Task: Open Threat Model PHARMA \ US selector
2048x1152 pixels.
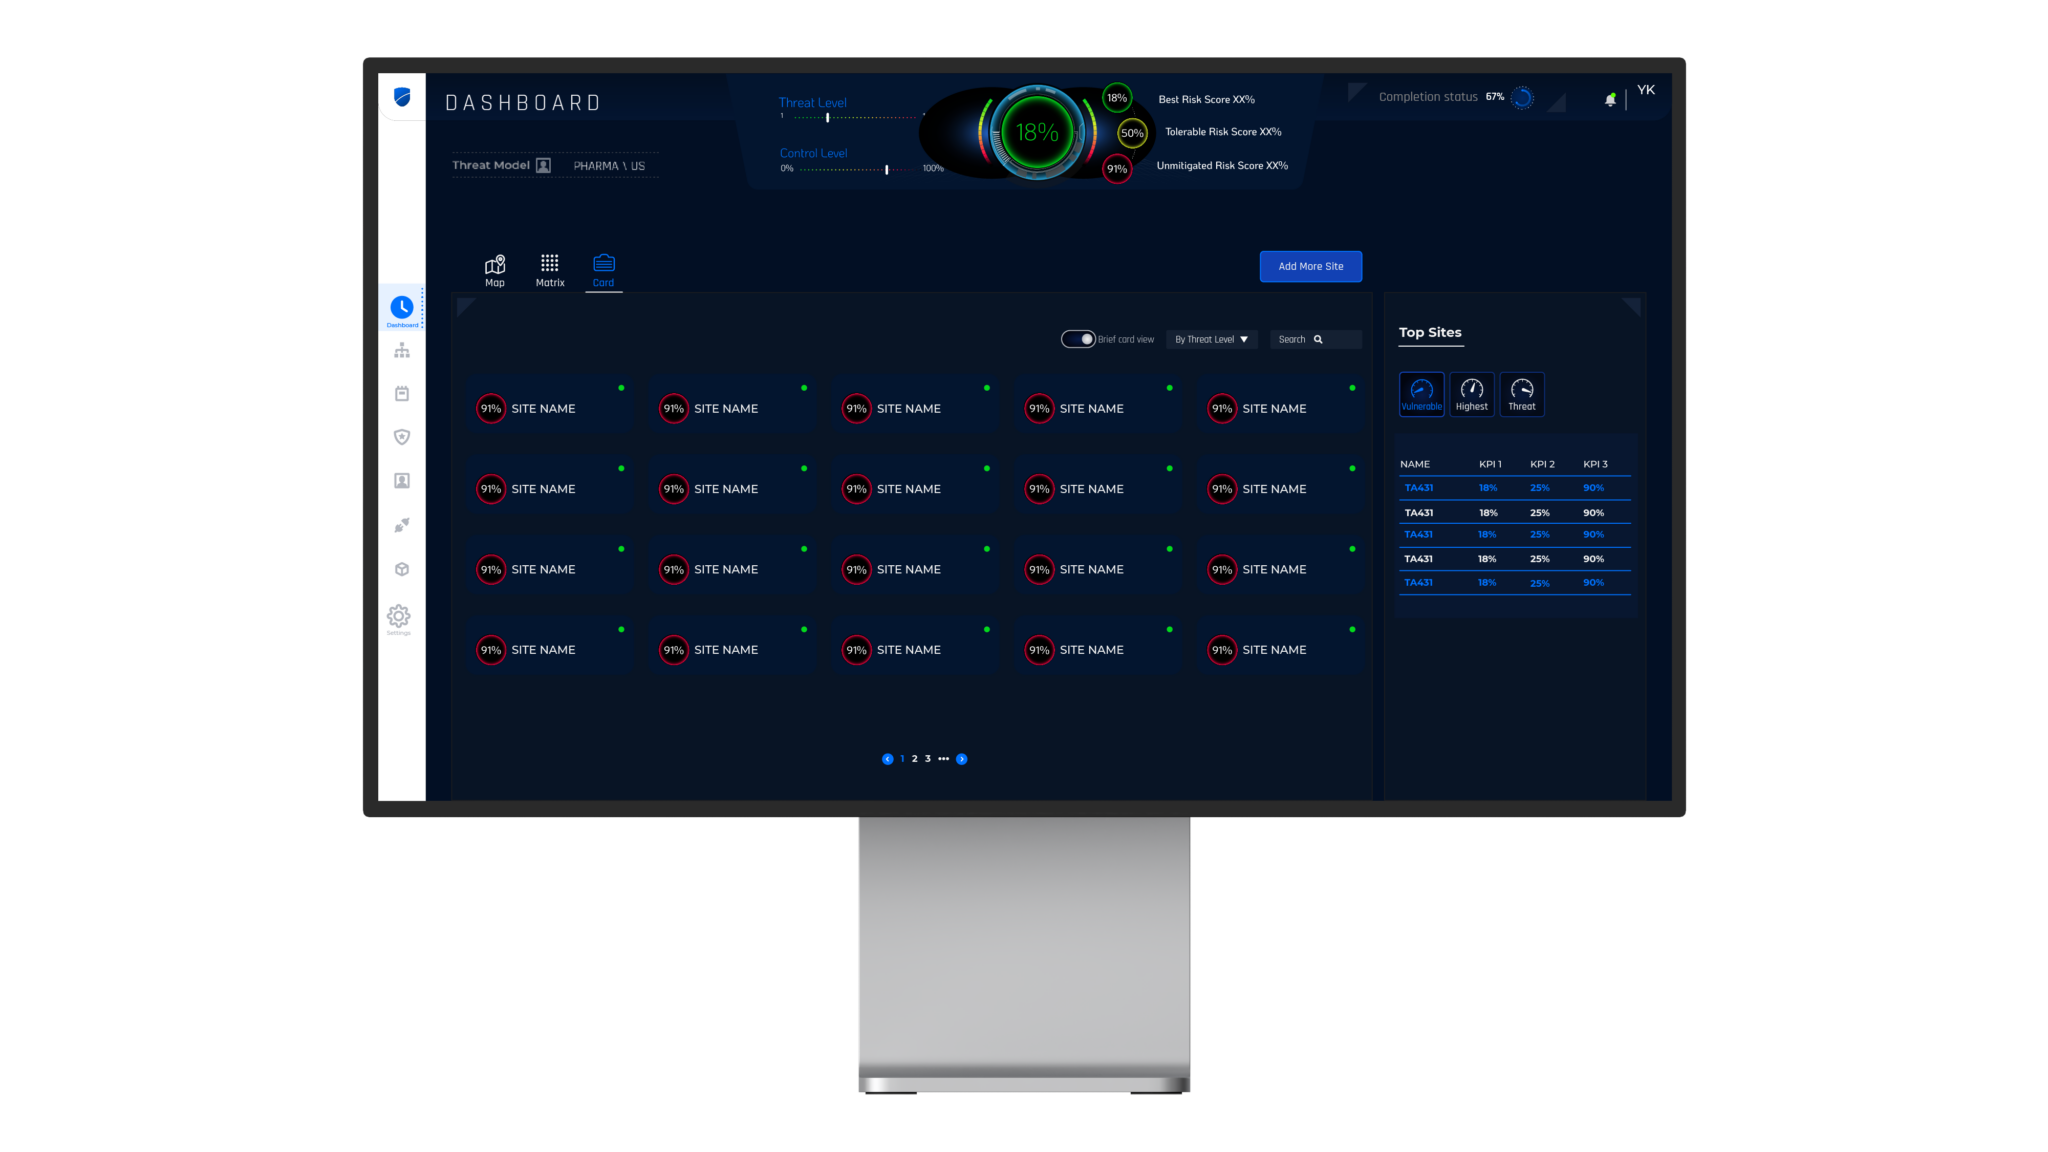Action: point(608,166)
